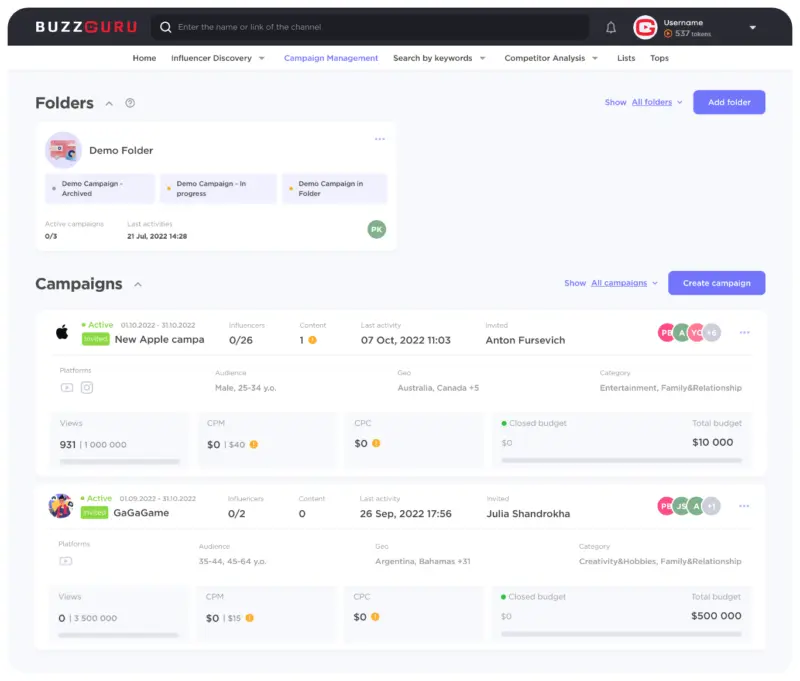Expand the Username account dropdown arrow
This screenshot has width=800, height=681.
tap(752, 28)
